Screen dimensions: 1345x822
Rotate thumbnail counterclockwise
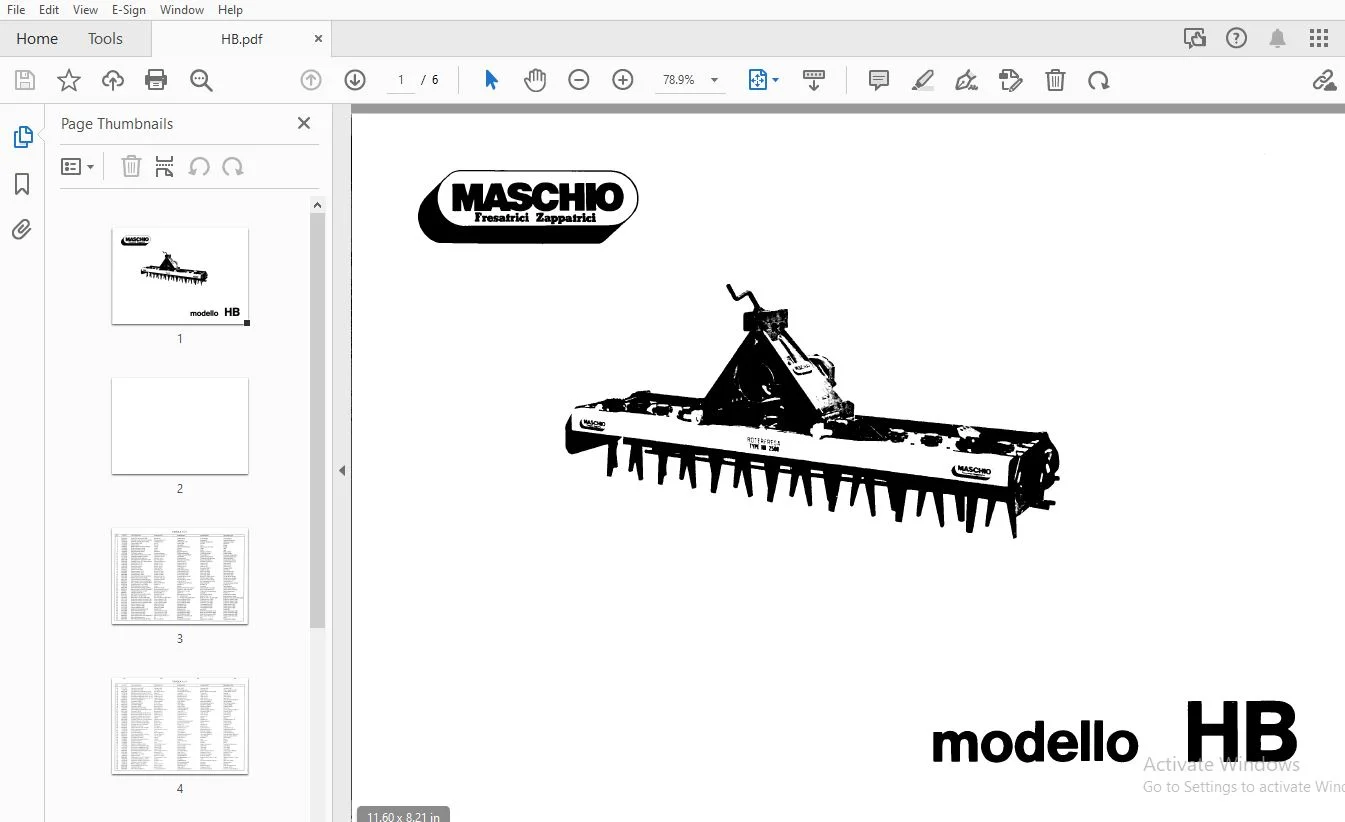click(x=199, y=166)
